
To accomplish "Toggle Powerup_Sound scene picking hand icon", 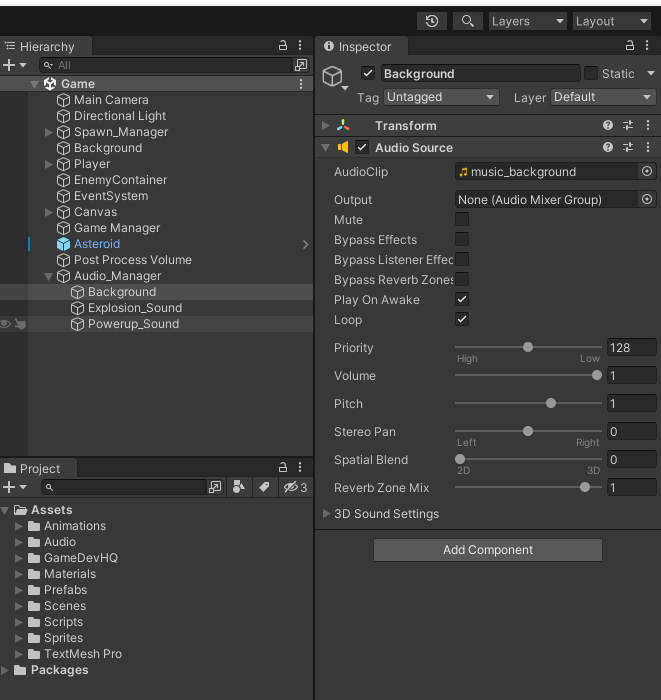I will tap(20, 324).
